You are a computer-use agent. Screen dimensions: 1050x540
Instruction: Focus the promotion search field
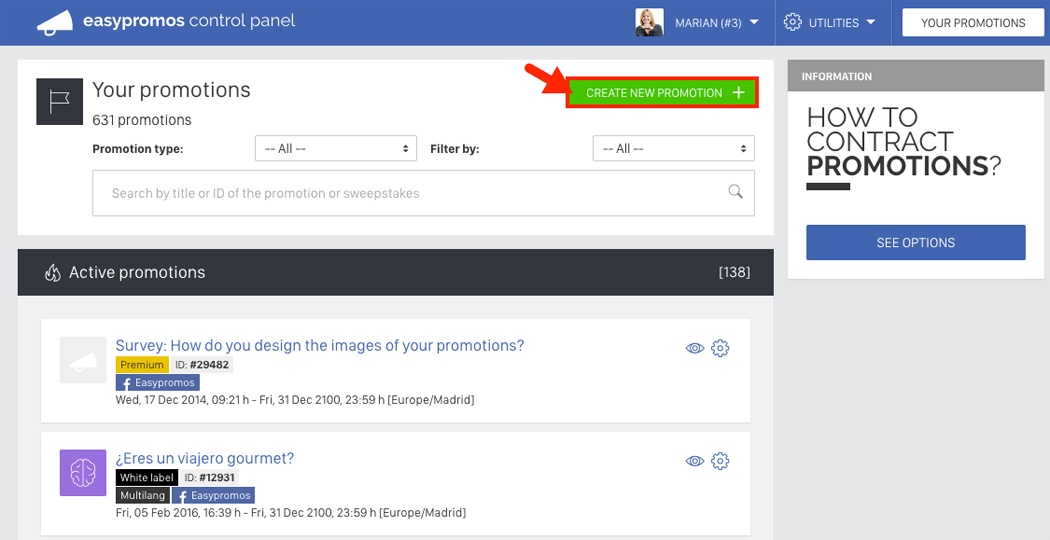point(423,193)
